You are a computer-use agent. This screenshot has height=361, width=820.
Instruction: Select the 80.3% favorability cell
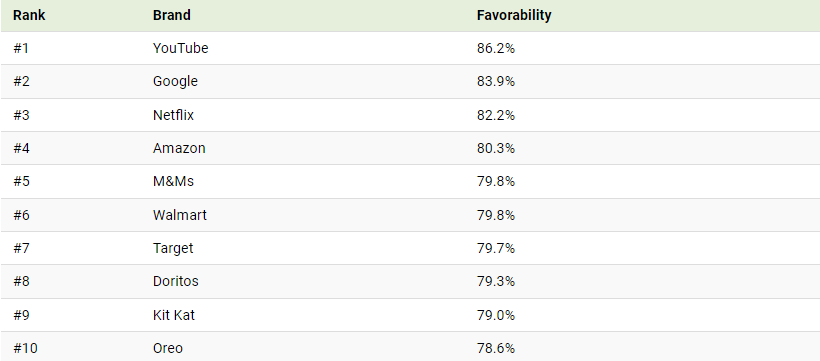coord(496,148)
